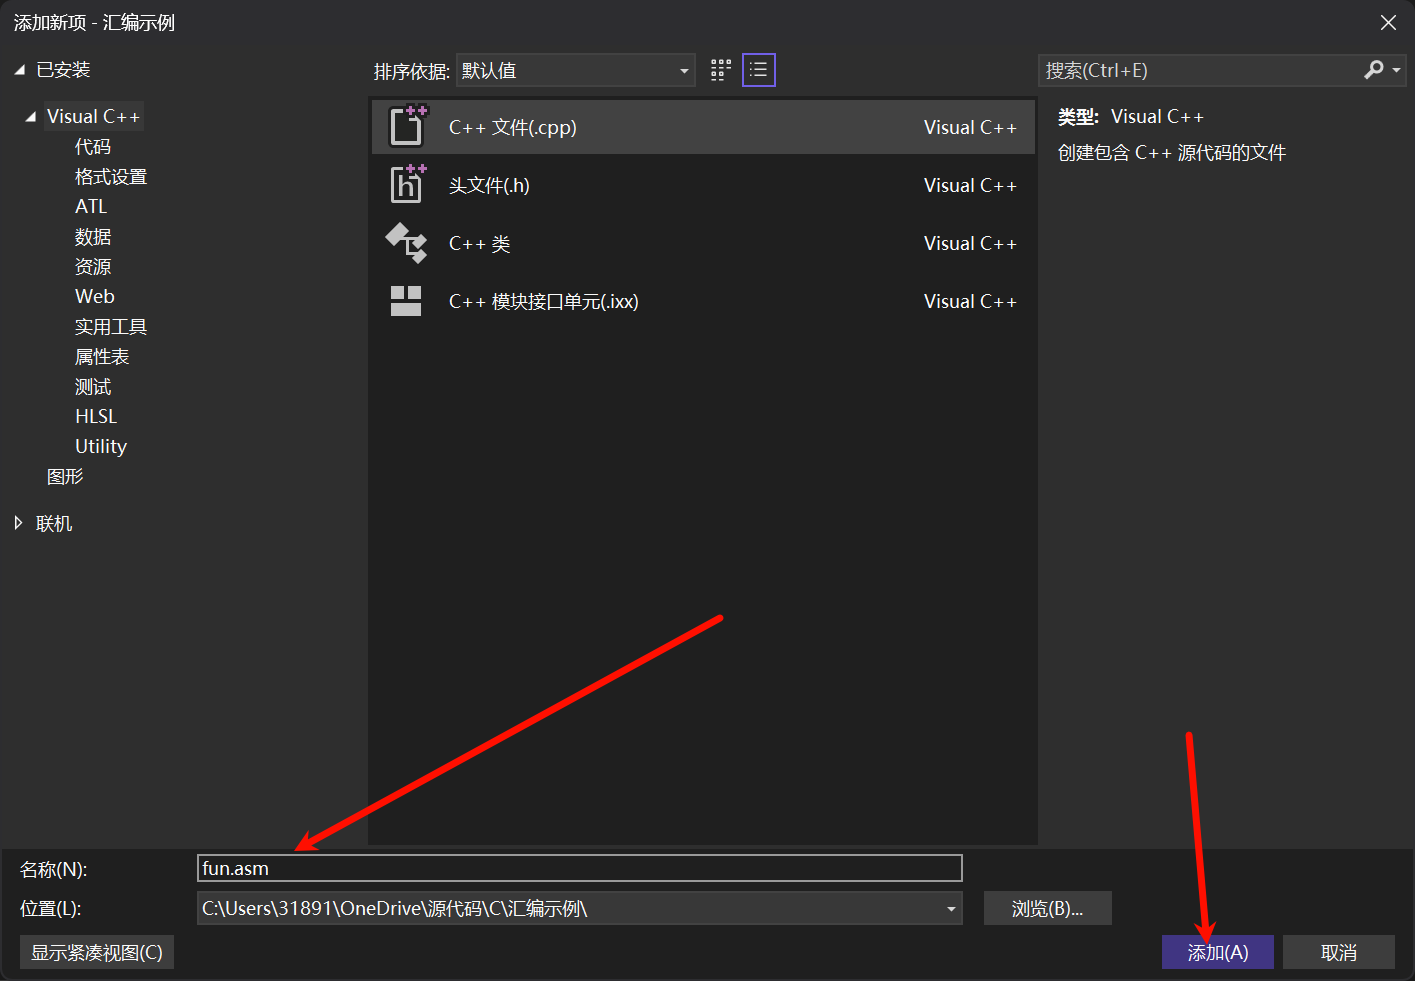Select 数据 category
Image resolution: width=1415 pixels, height=981 pixels.
(x=93, y=237)
